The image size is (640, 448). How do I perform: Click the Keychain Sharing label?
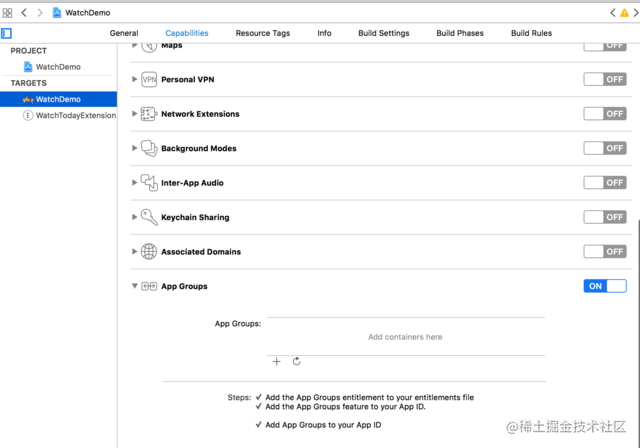click(x=195, y=217)
